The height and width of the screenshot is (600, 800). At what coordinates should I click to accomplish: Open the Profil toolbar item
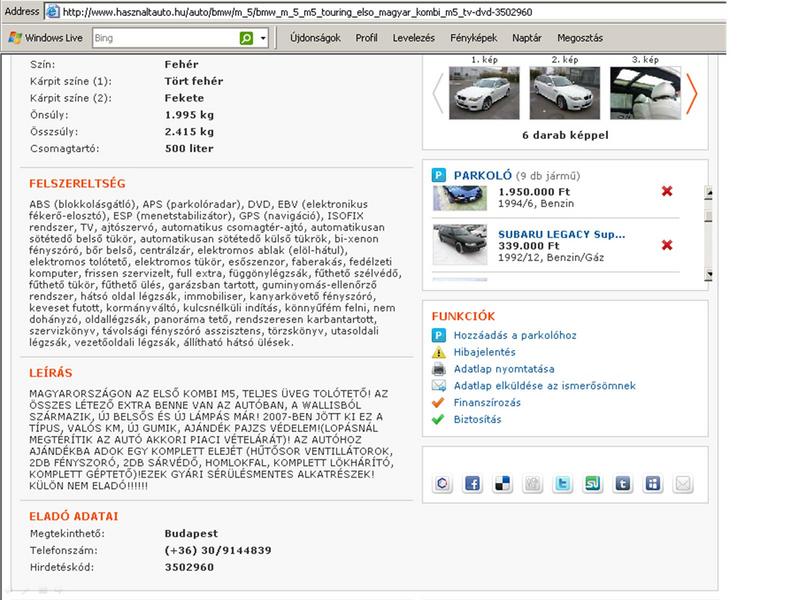tap(366, 38)
